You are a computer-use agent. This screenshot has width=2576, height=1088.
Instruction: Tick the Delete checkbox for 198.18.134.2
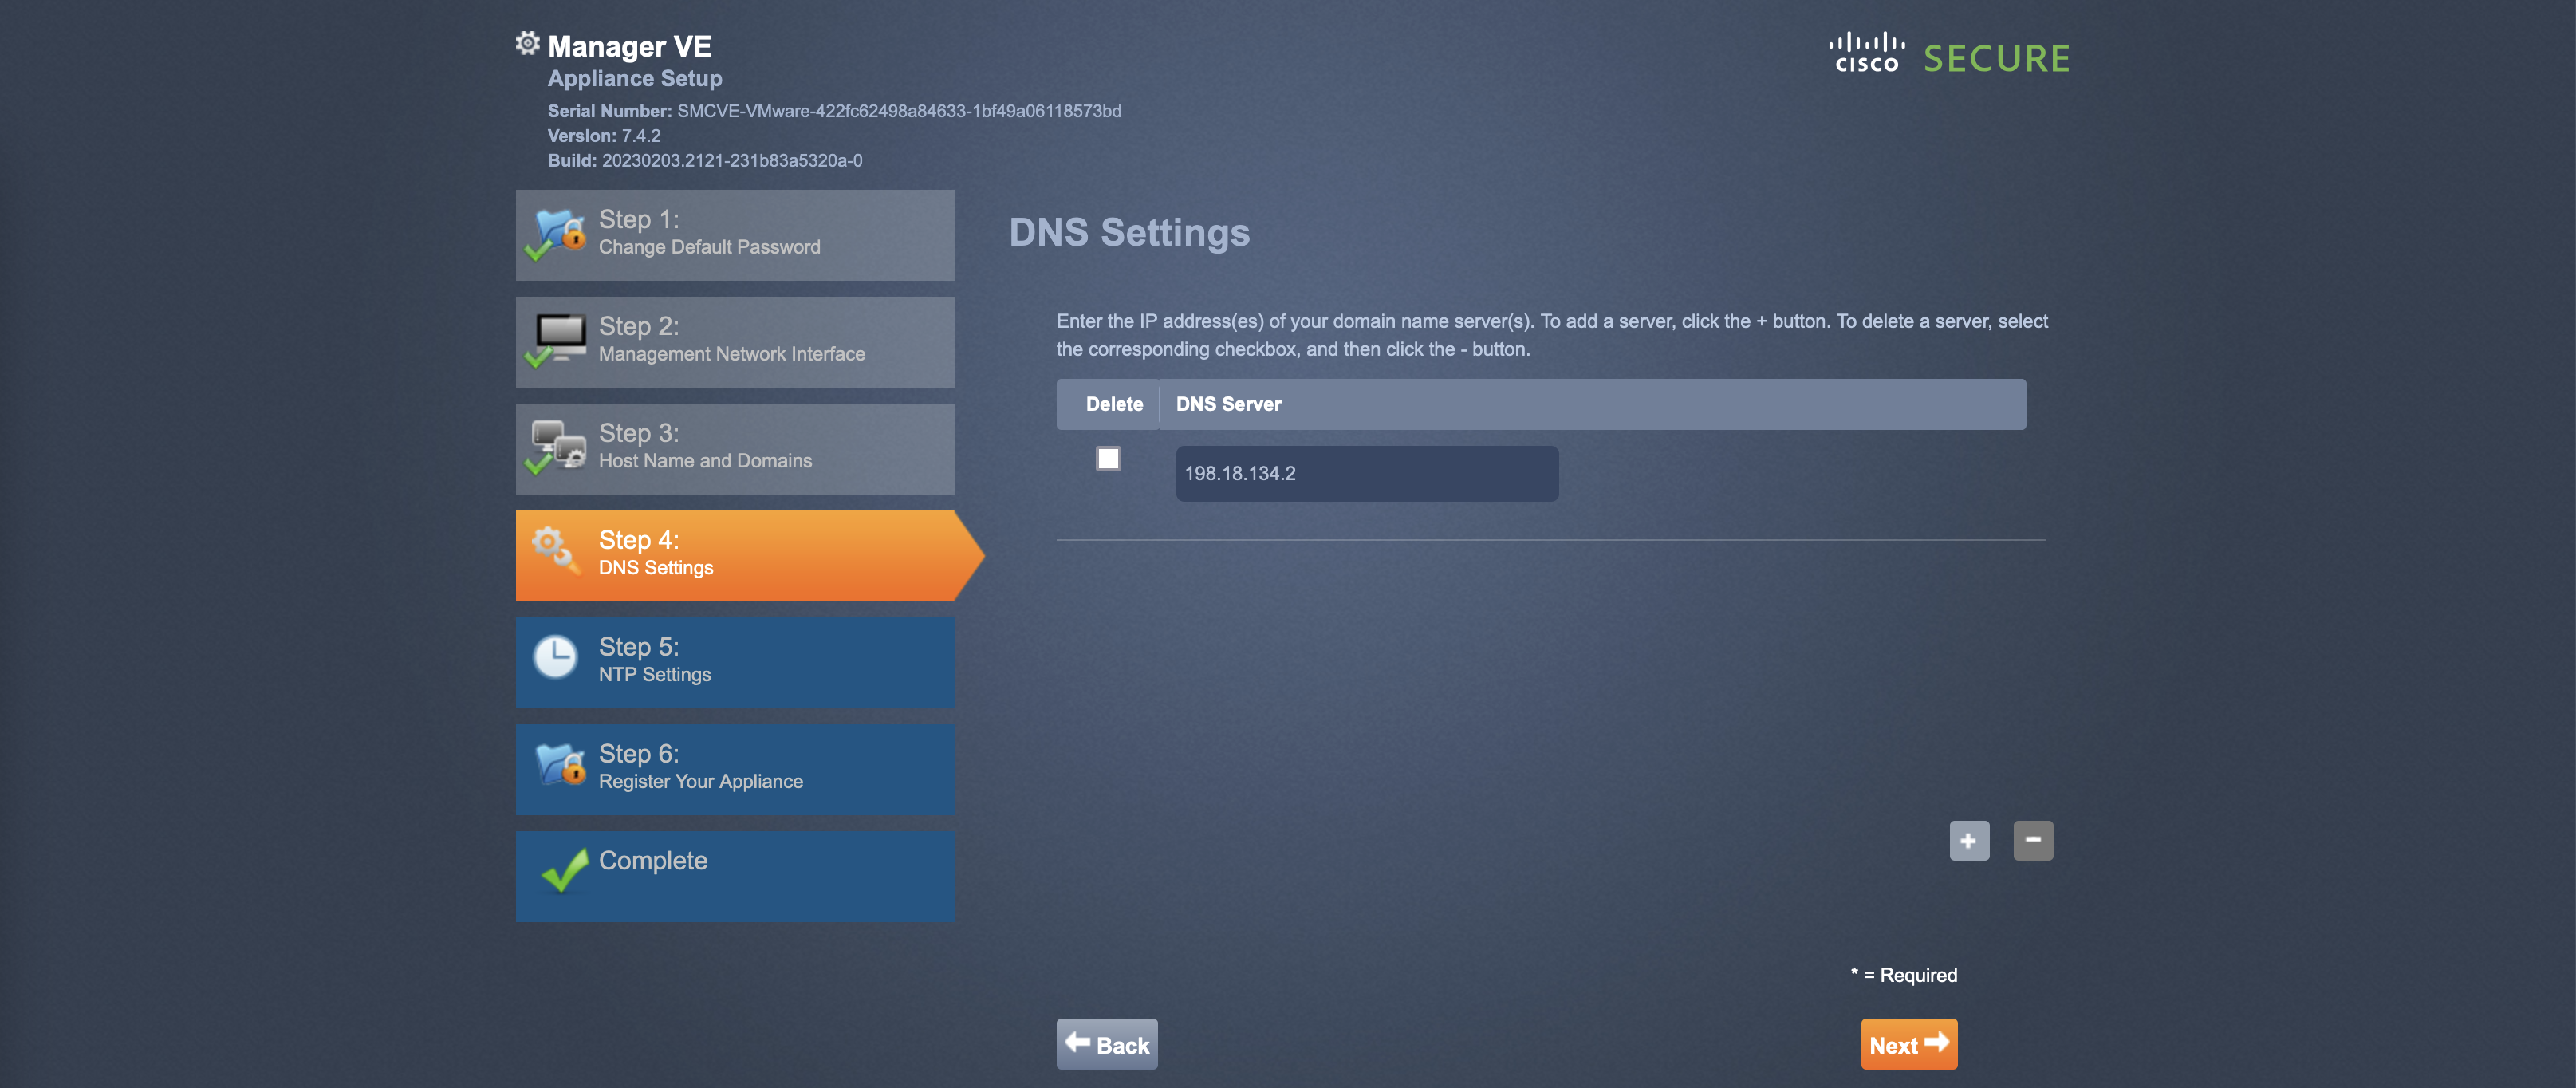pos(1108,458)
